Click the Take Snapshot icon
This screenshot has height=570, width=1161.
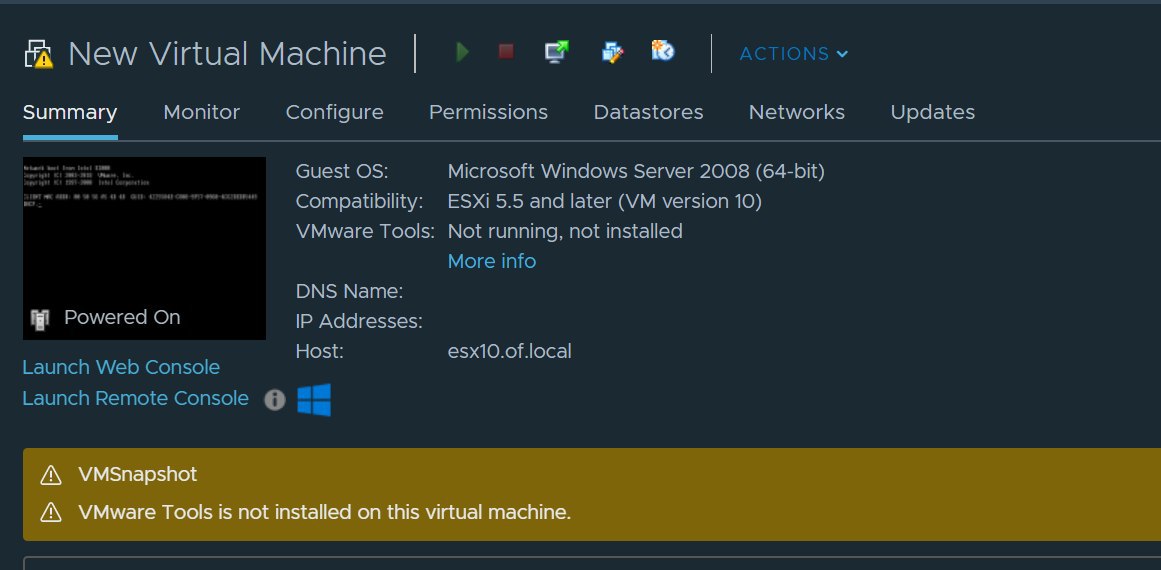tap(663, 50)
